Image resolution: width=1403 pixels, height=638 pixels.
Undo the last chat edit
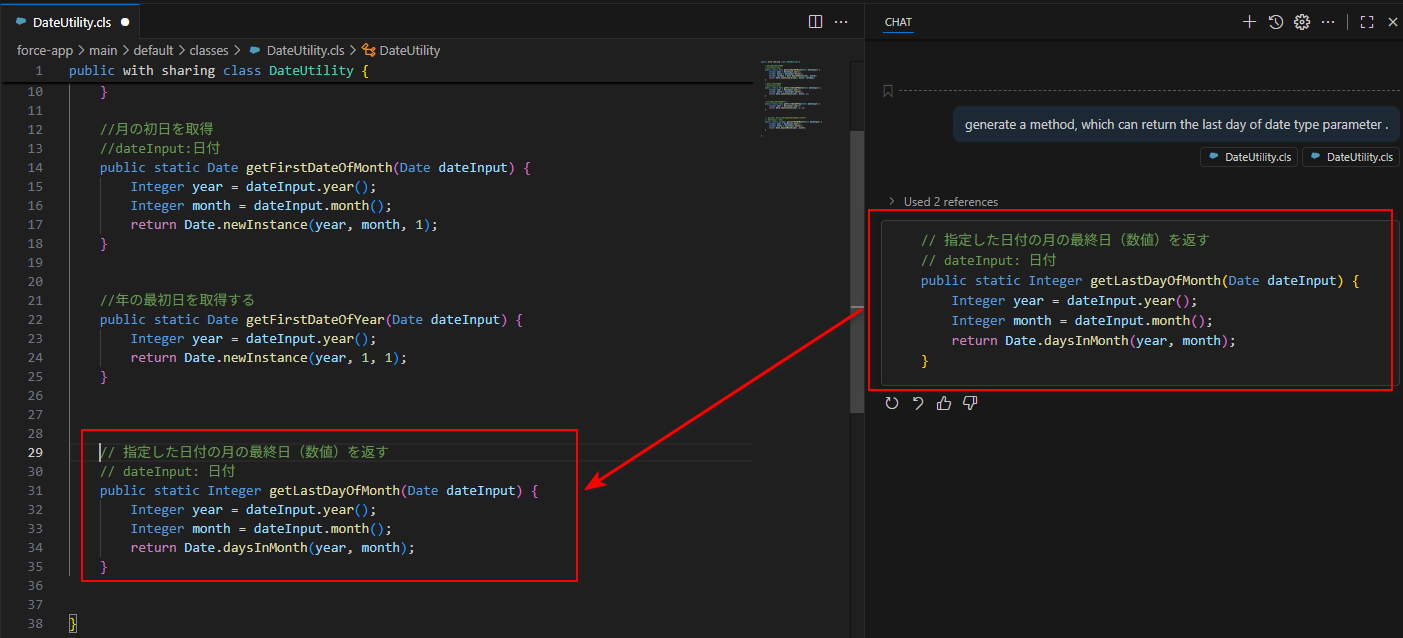pos(918,403)
